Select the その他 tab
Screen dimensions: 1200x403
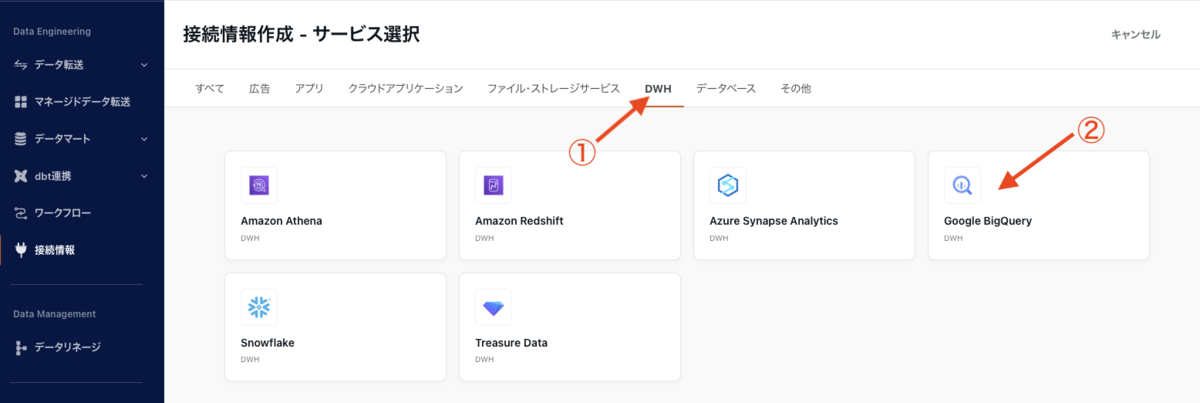795,88
